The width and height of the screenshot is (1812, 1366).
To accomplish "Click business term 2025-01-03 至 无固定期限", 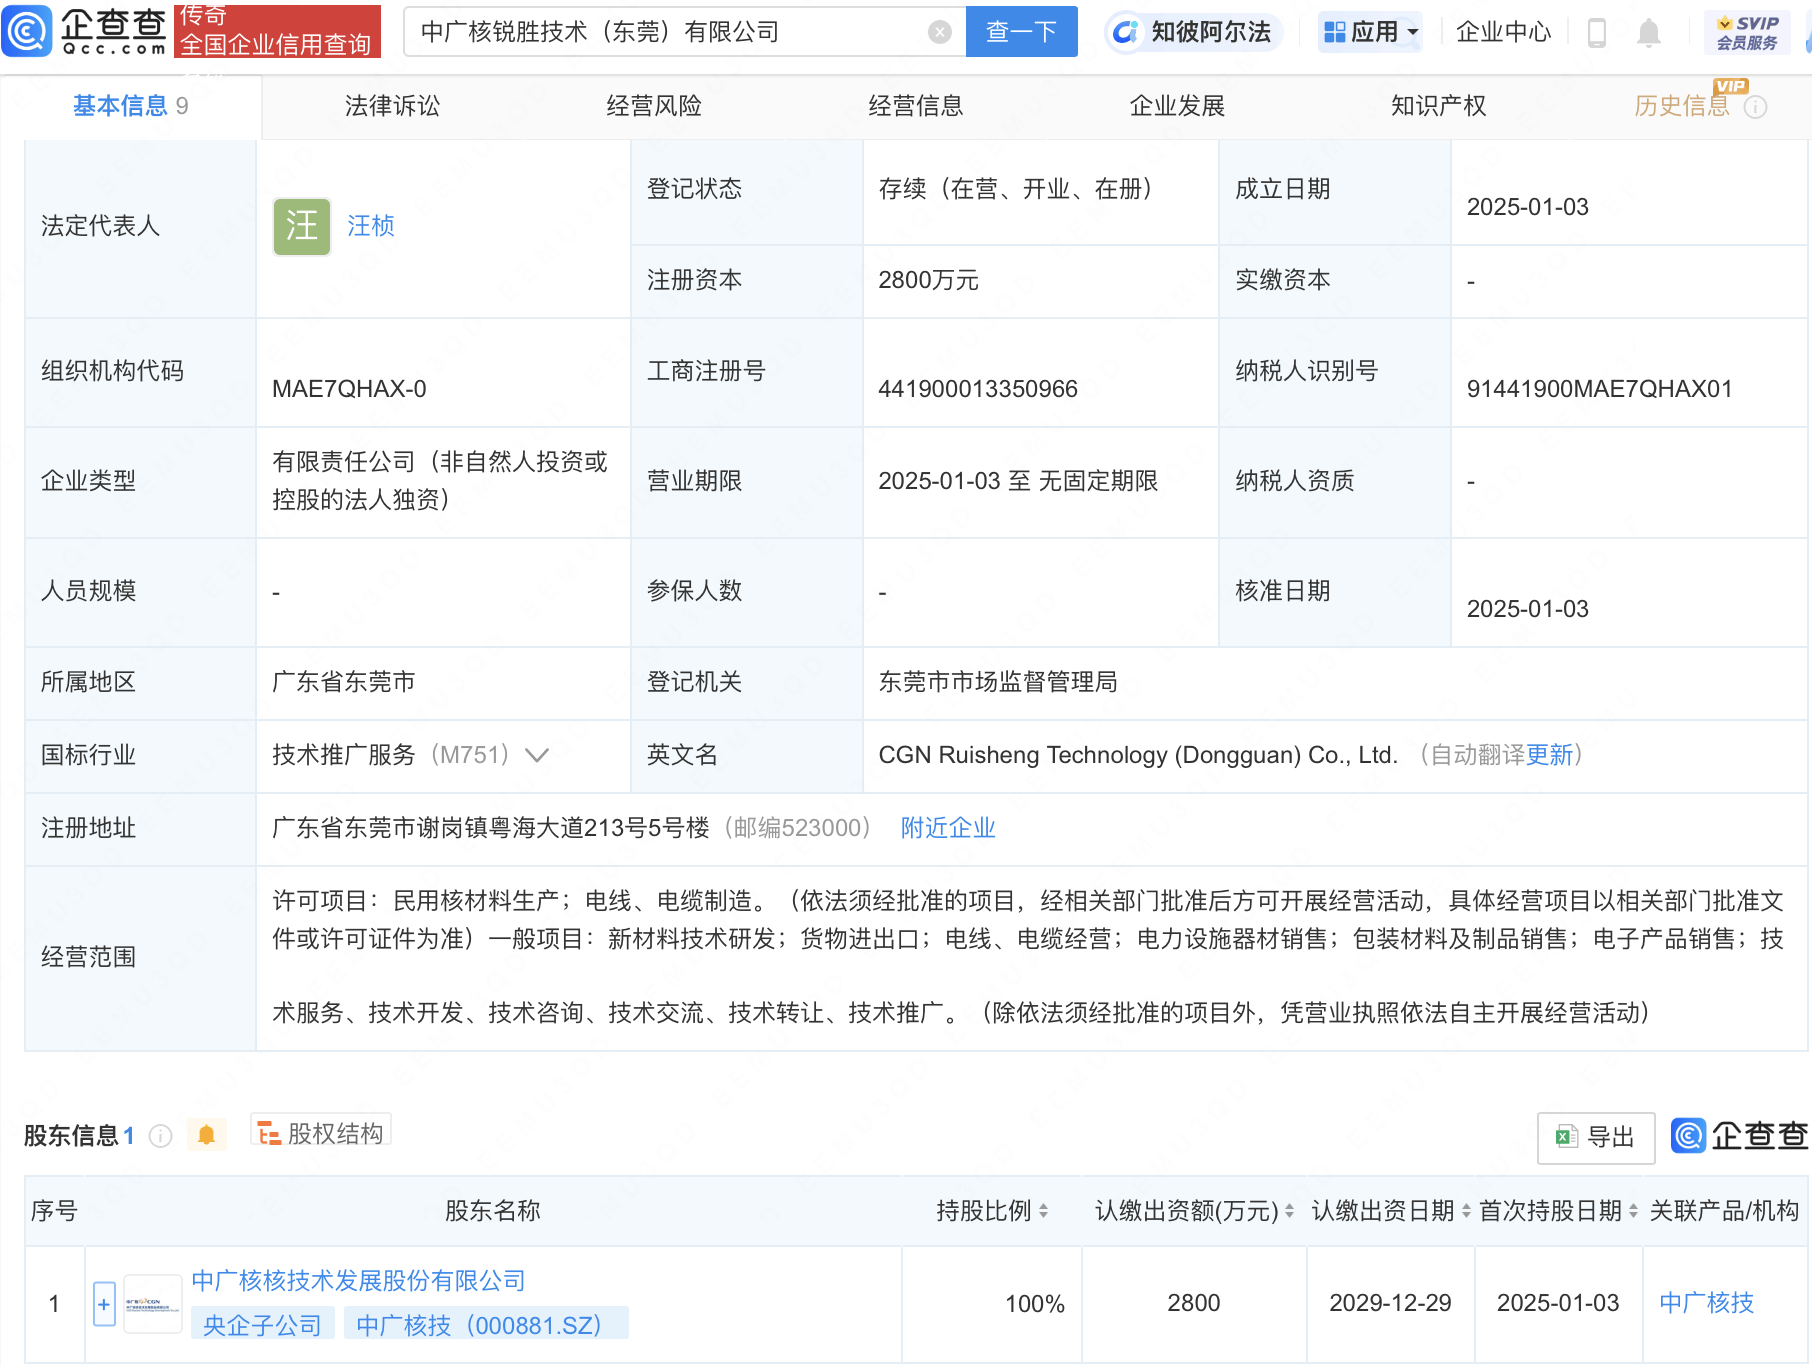I will [1018, 481].
